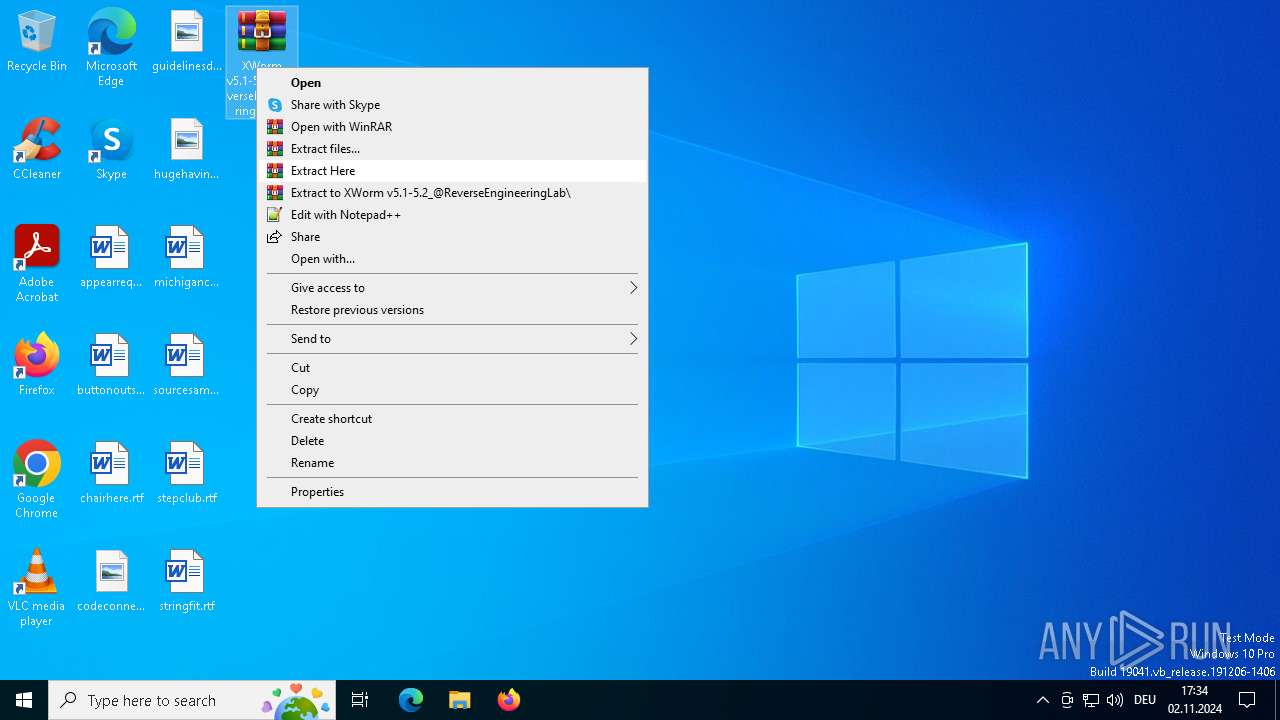Choose Rename in the context menu
Screen dimensions: 1280x720
coord(452,463)
